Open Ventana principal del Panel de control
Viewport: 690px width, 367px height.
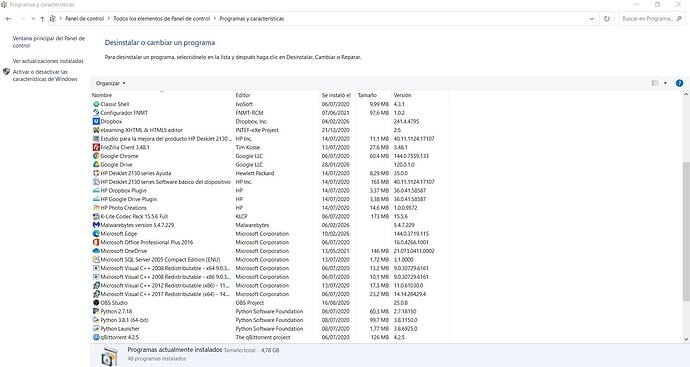coord(49,42)
